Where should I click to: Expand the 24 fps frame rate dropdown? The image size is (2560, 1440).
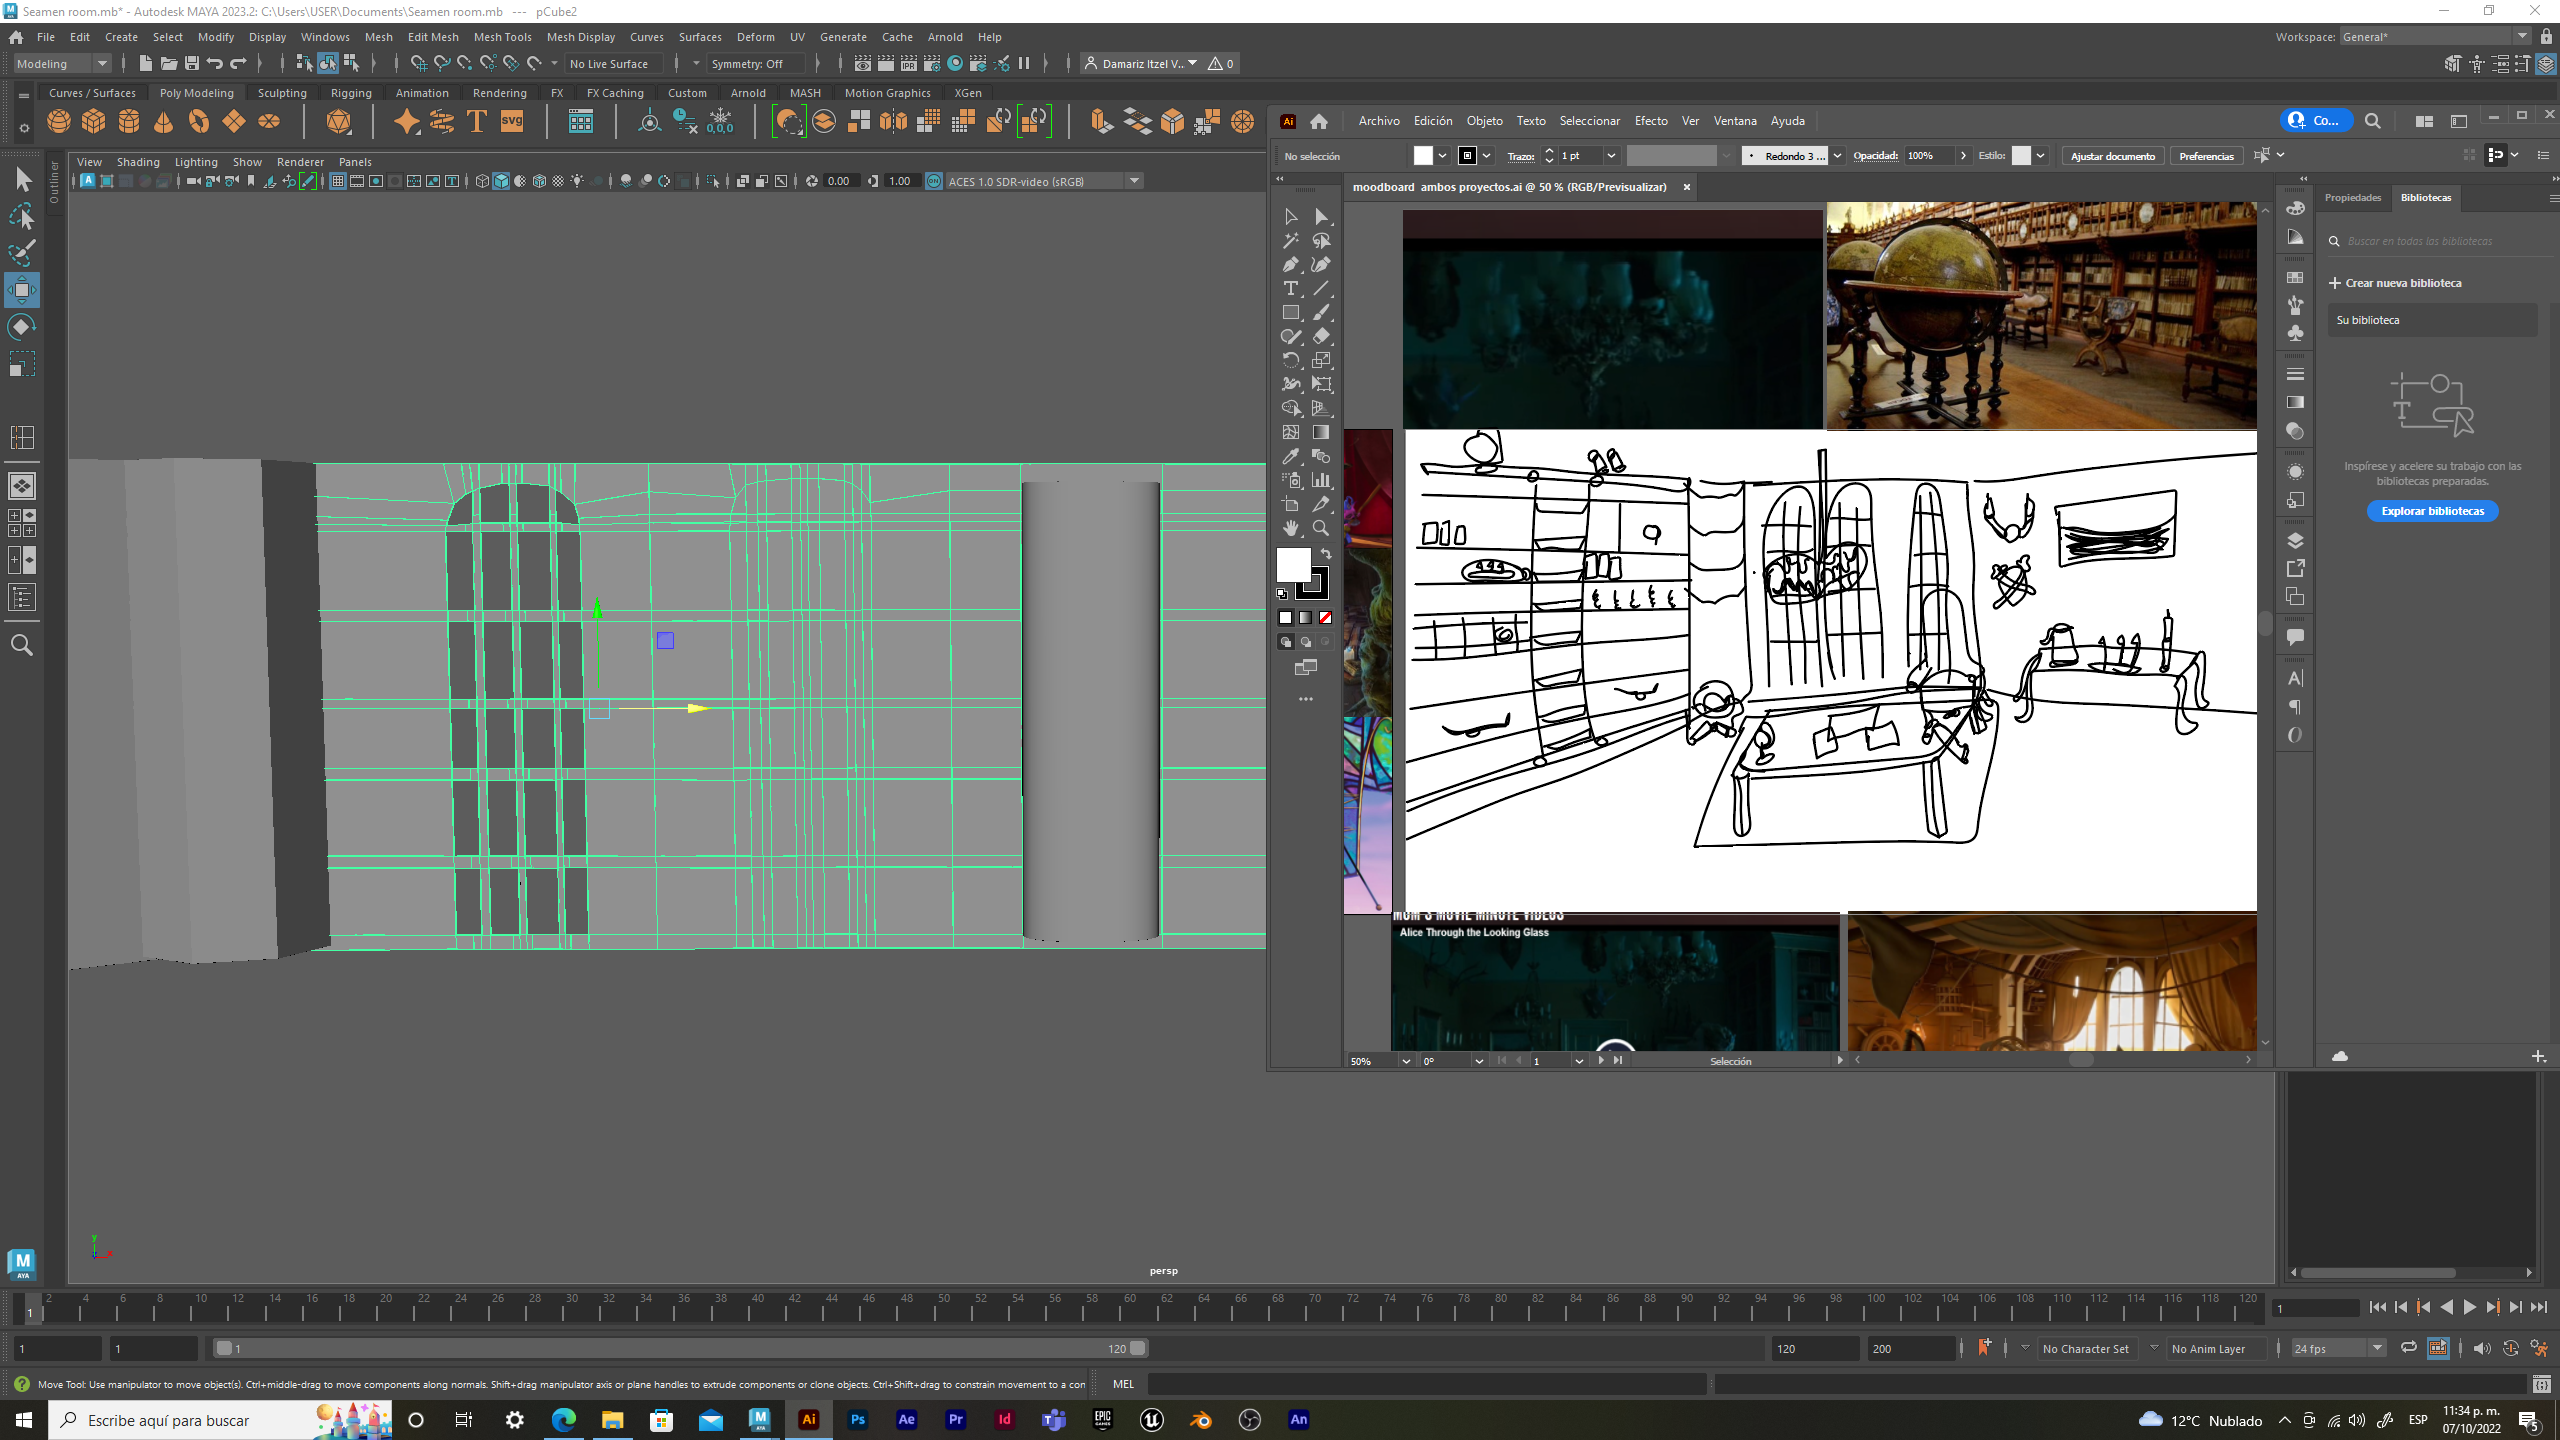point(2377,1348)
